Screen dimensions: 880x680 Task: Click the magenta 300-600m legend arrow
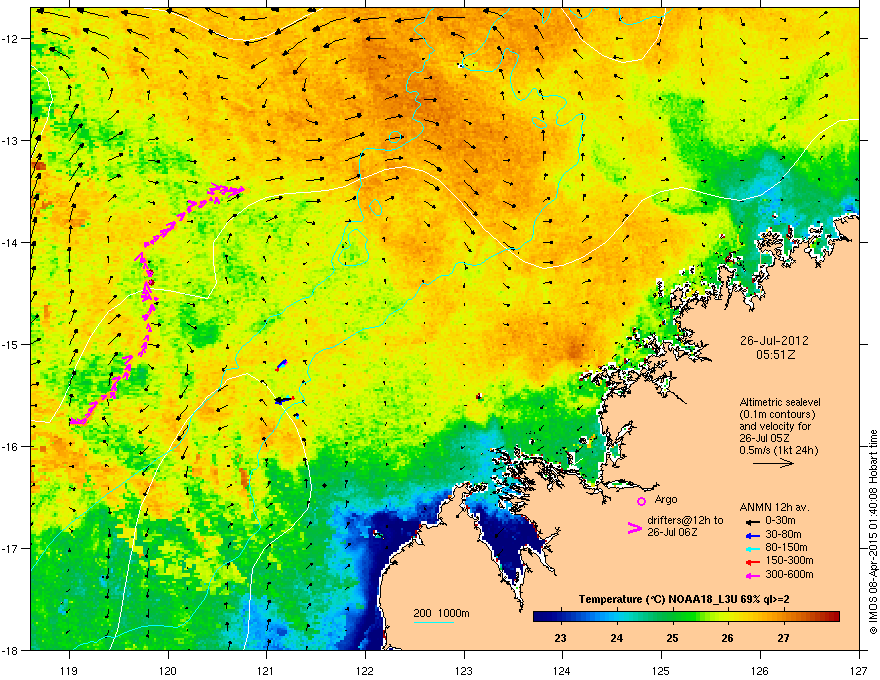pyautogui.click(x=752, y=575)
